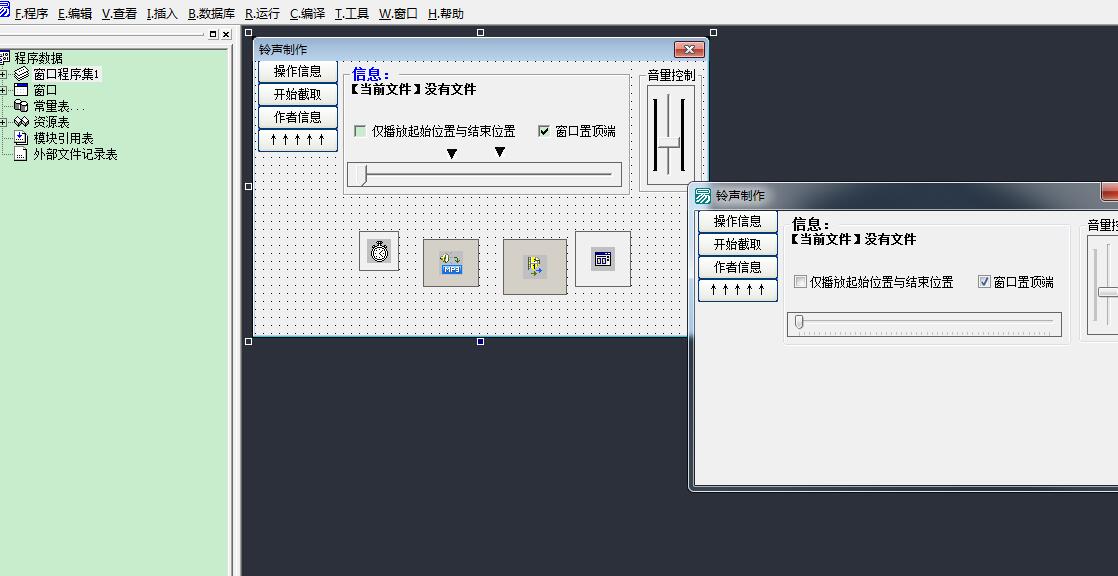Viewport: 1118px width, 576px height.
Task: Click the playback slider in designer window
Action: [x=484, y=175]
